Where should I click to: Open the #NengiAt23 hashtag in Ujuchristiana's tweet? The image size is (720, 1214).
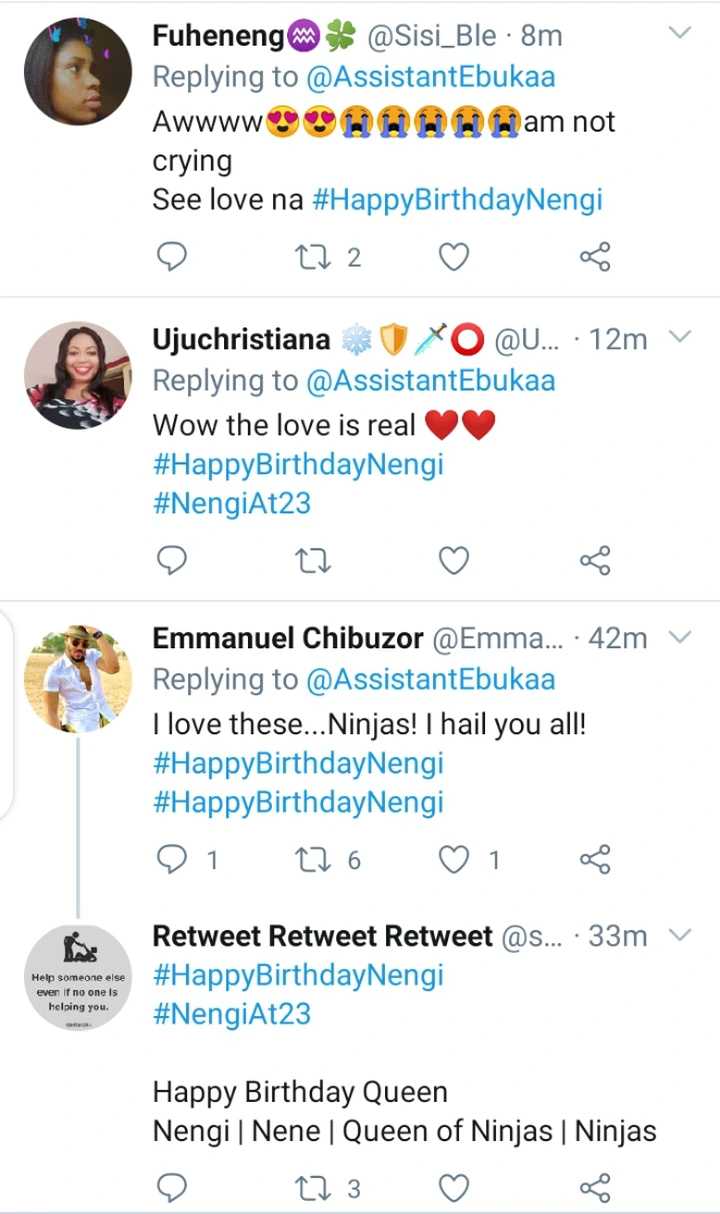point(231,503)
